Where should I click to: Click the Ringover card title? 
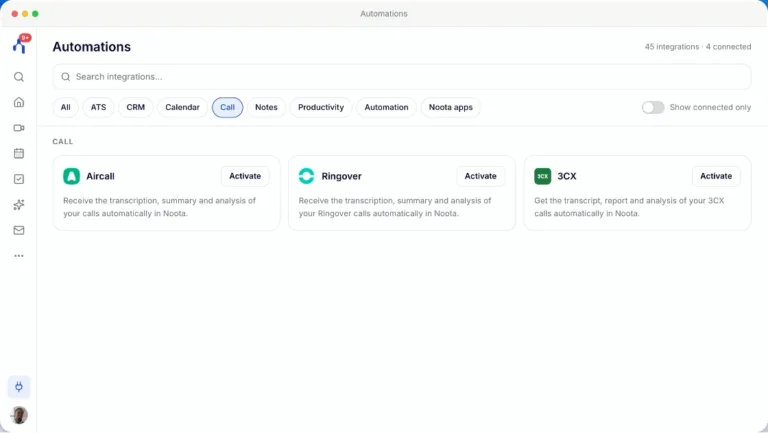click(x=341, y=176)
